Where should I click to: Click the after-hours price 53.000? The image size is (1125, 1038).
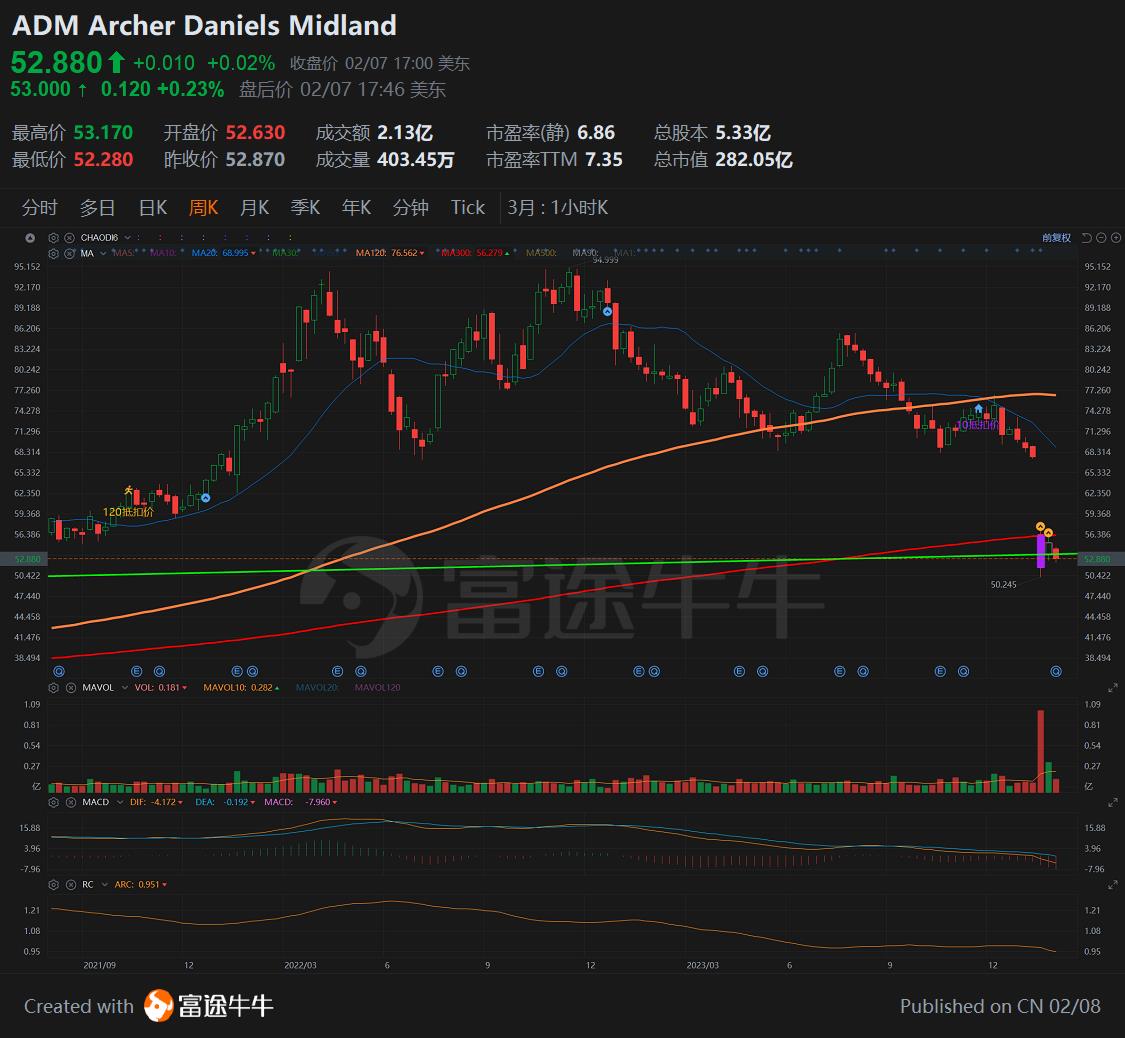[40, 89]
